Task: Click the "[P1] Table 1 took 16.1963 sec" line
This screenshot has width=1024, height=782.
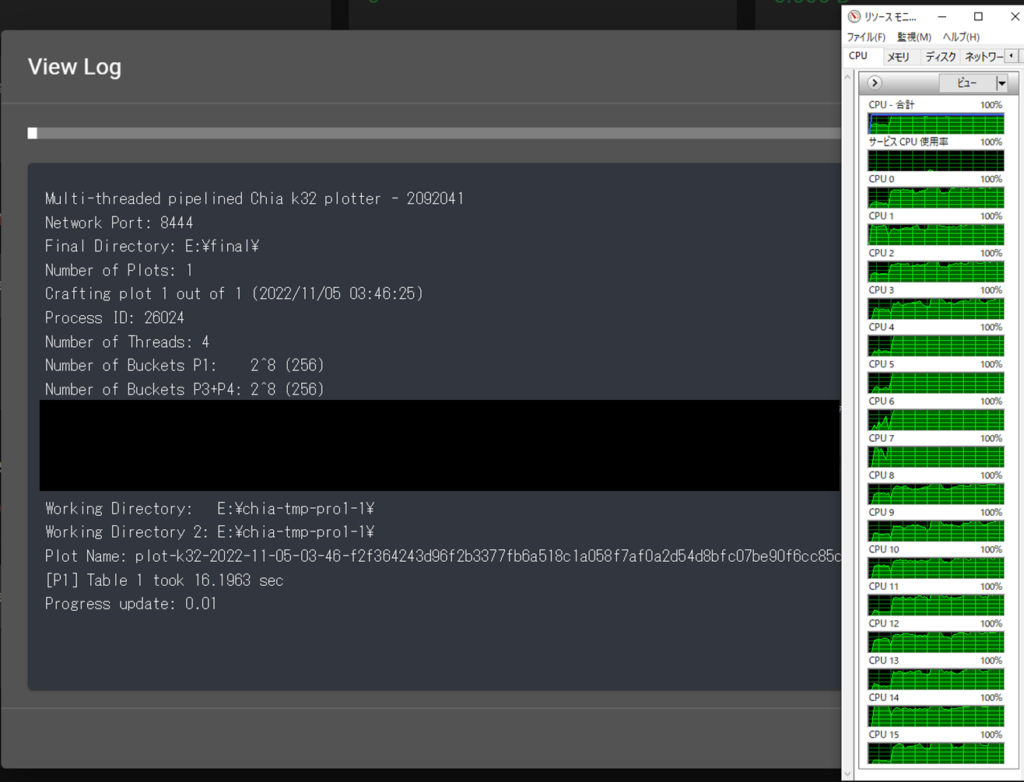Action: click(165, 581)
